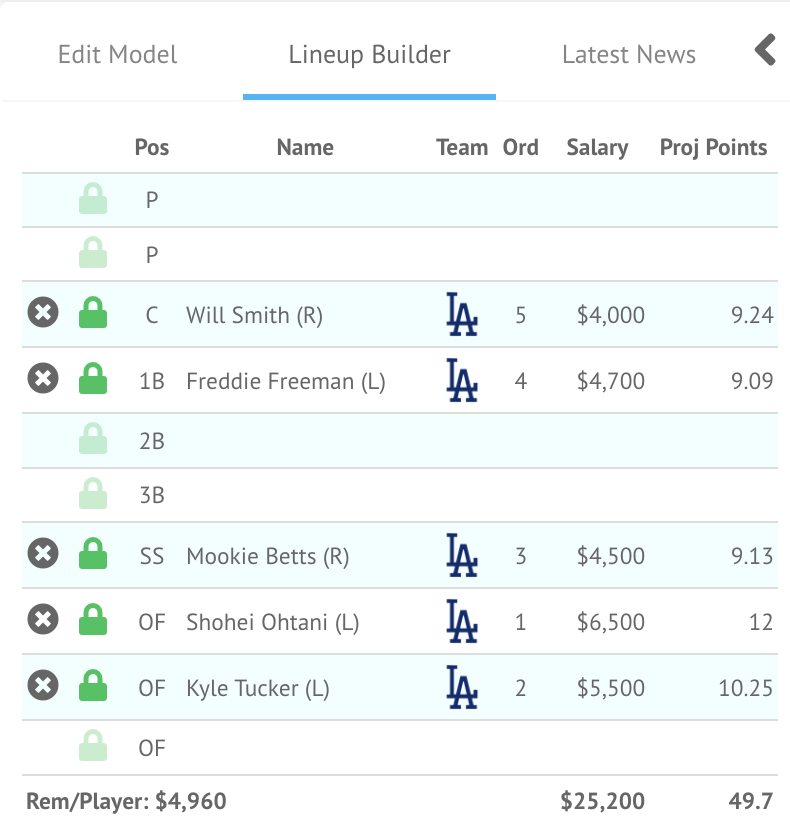Screen dimensions: 790x836
Task: Unlock Will Smith at catcher
Action: click(x=93, y=314)
